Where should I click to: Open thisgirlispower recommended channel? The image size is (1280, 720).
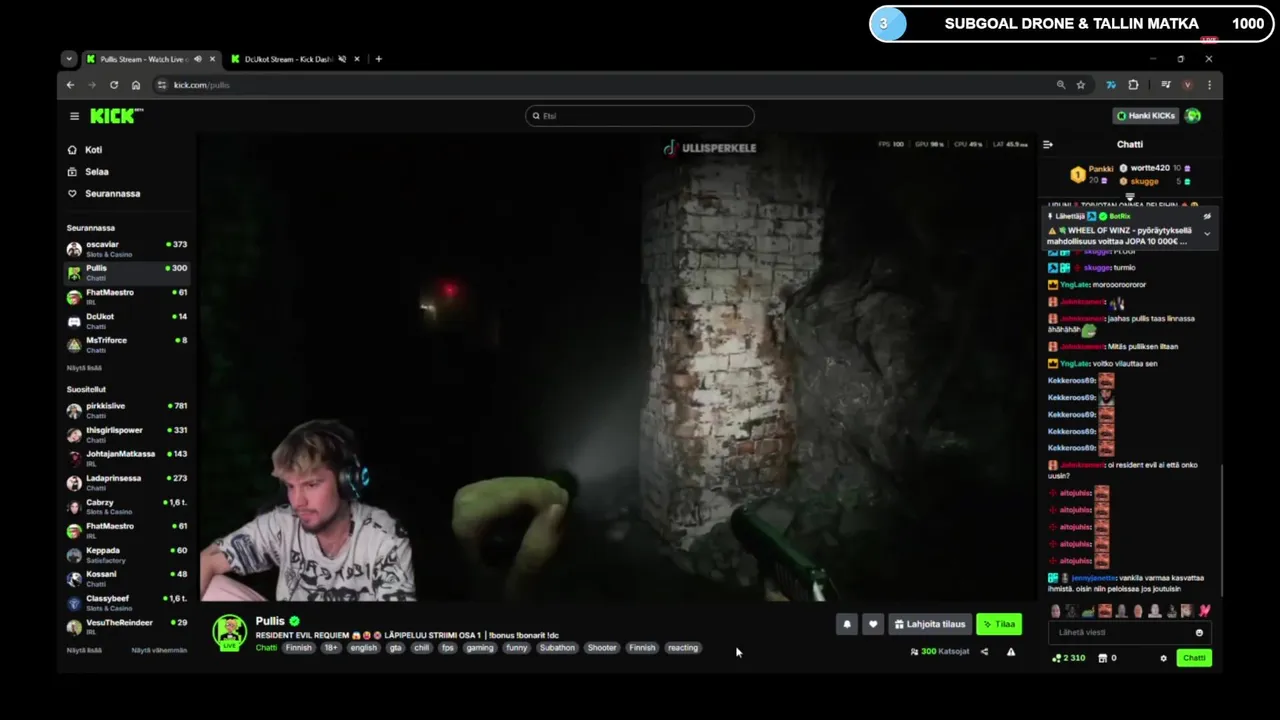[127, 434]
